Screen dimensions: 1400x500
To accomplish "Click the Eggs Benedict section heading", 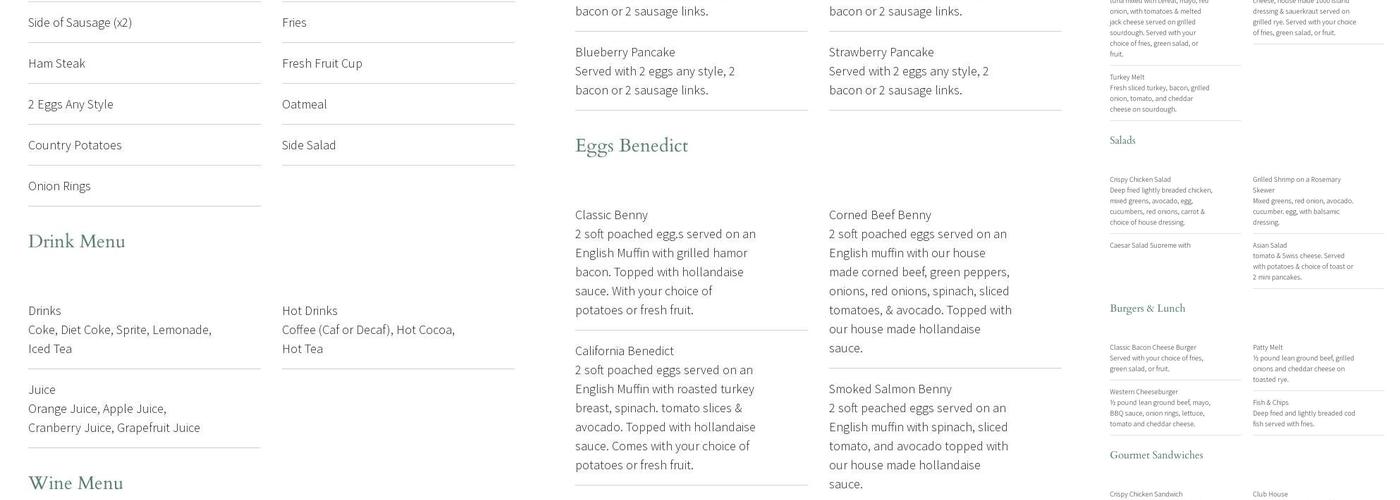I will pos(631,146).
